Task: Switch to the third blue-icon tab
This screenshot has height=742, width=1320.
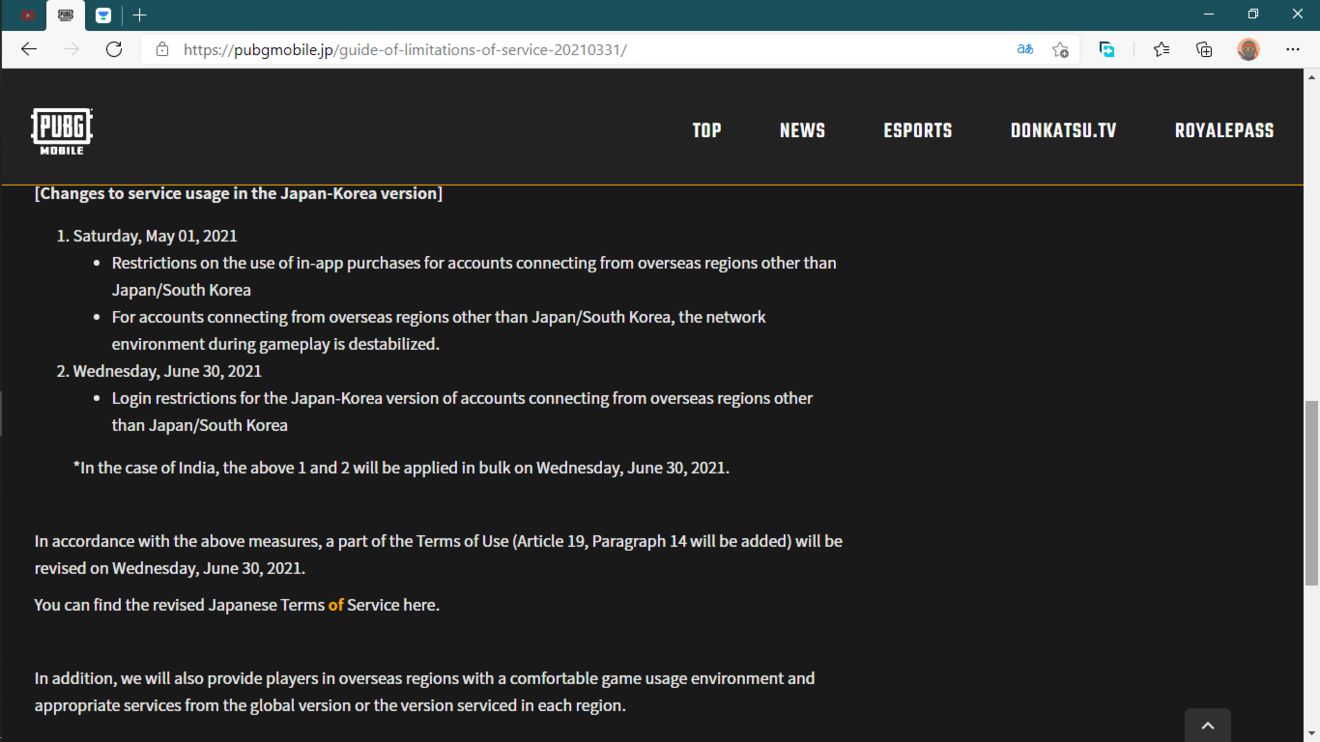Action: coord(103,15)
